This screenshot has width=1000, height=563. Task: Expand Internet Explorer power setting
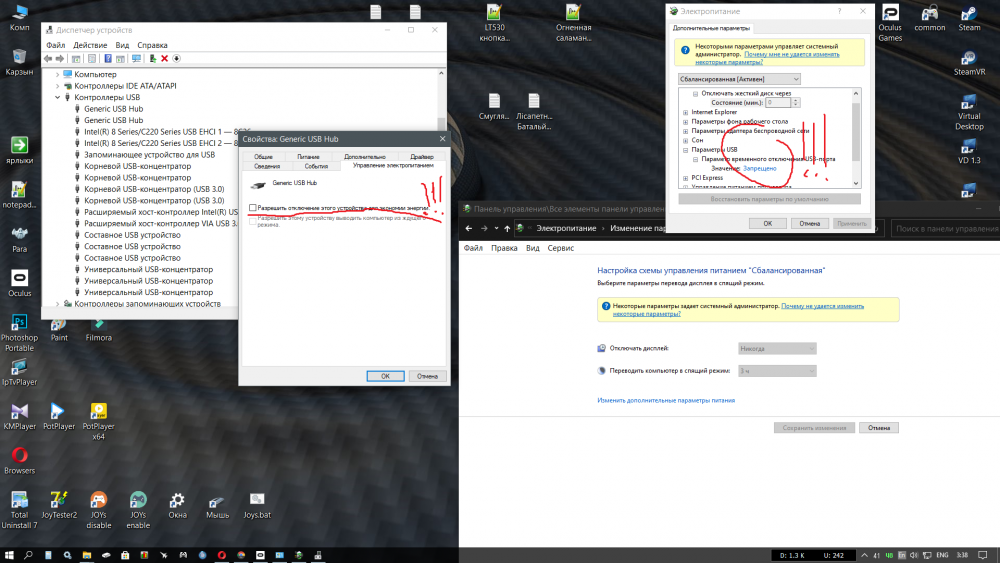click(686, 112)
